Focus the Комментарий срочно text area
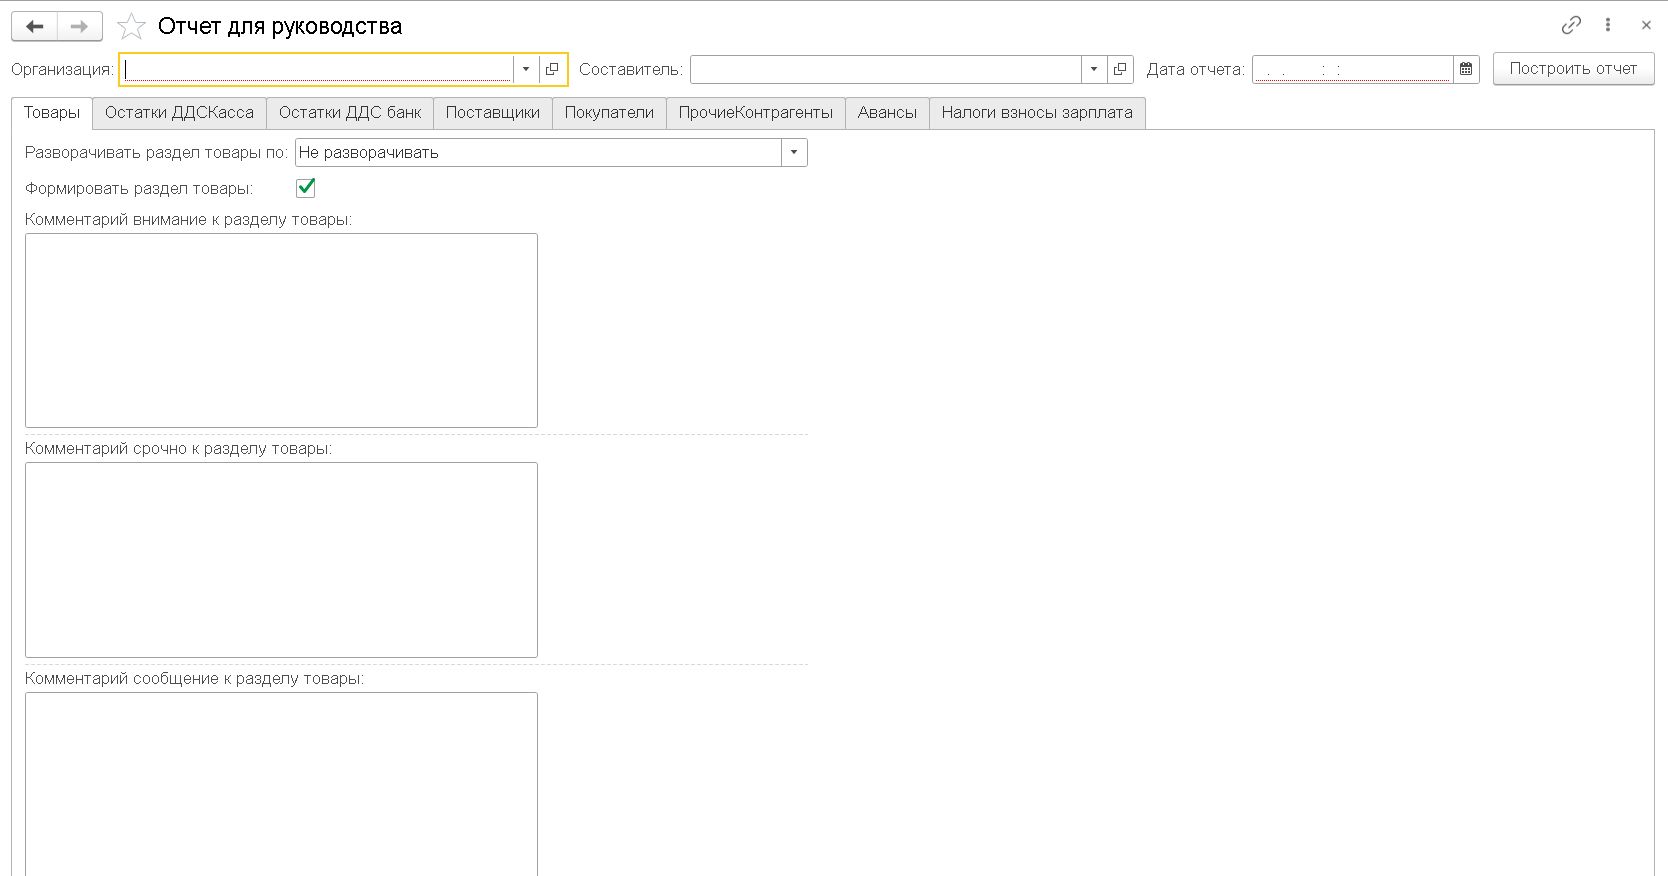This screenshot has width=1668, height=876. click(x=281, y=560)
